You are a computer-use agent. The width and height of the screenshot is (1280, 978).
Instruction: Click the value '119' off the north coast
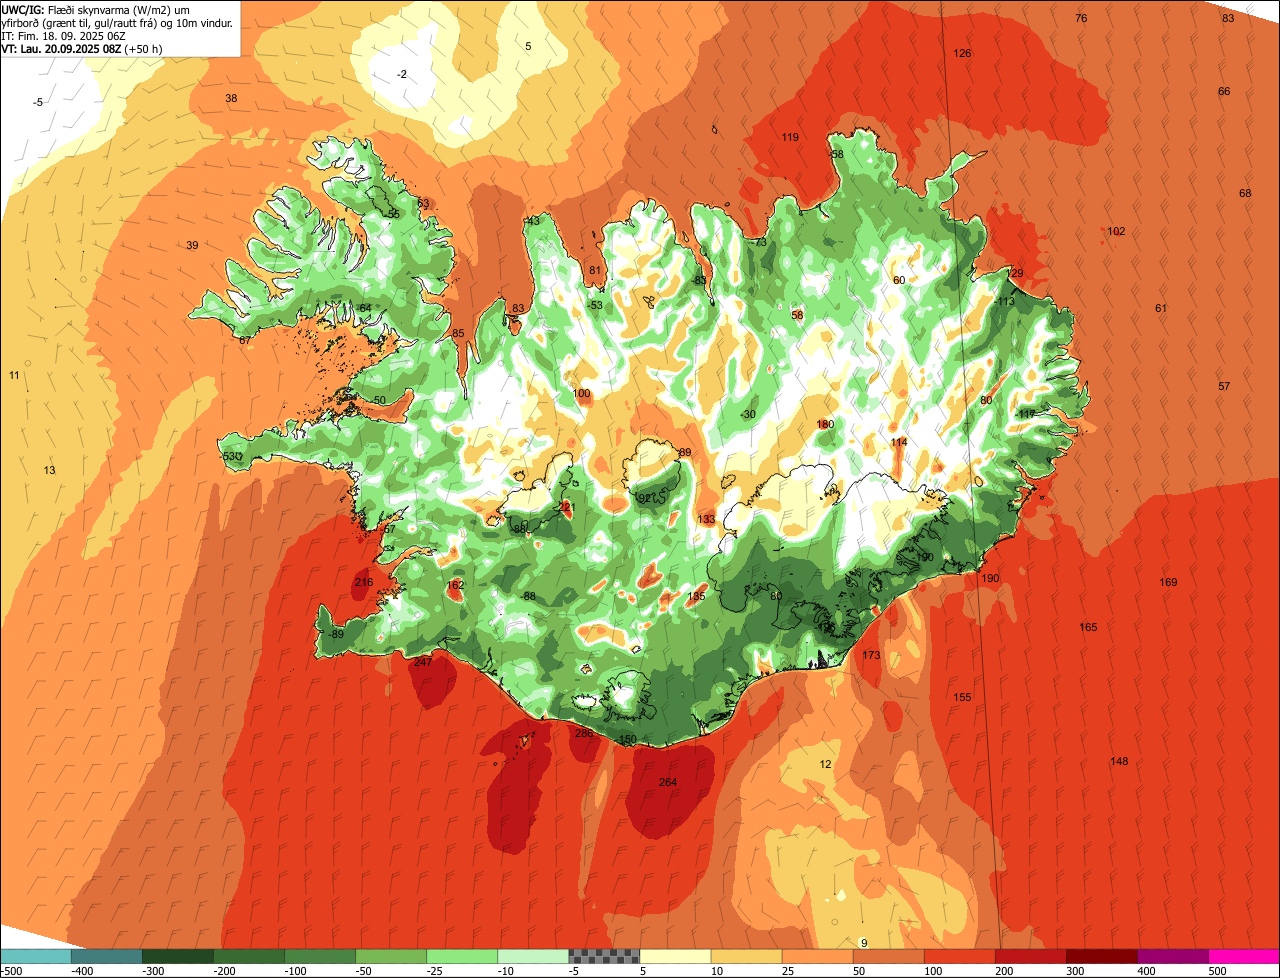[790, 137]
